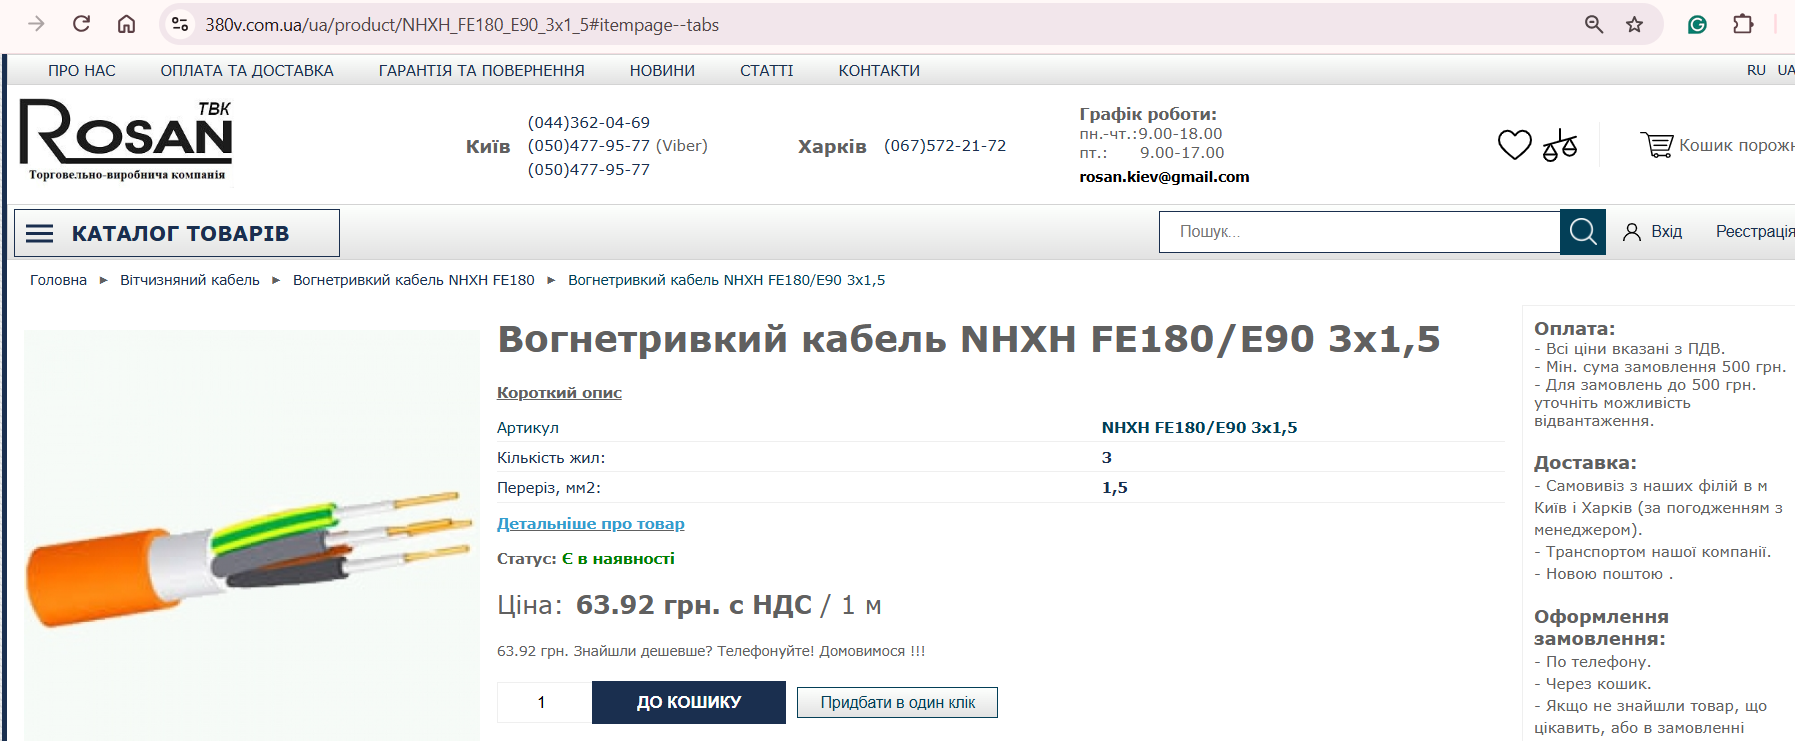The image size is (1795, 741).
Task: Click the browser forward arrow
Action: 37,24
